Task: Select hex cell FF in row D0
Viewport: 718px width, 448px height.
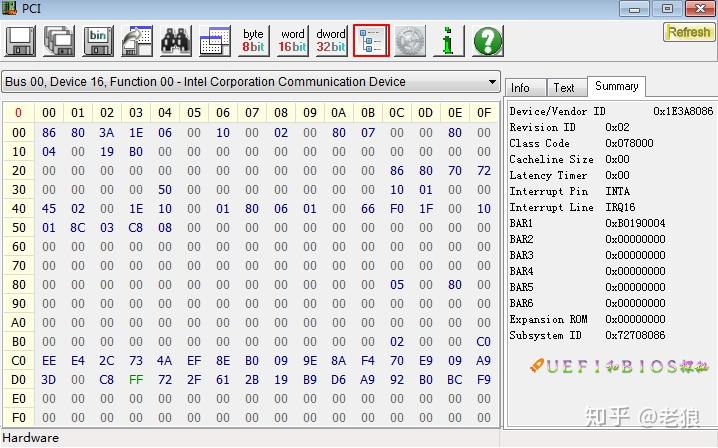Action: pos(136,380)
